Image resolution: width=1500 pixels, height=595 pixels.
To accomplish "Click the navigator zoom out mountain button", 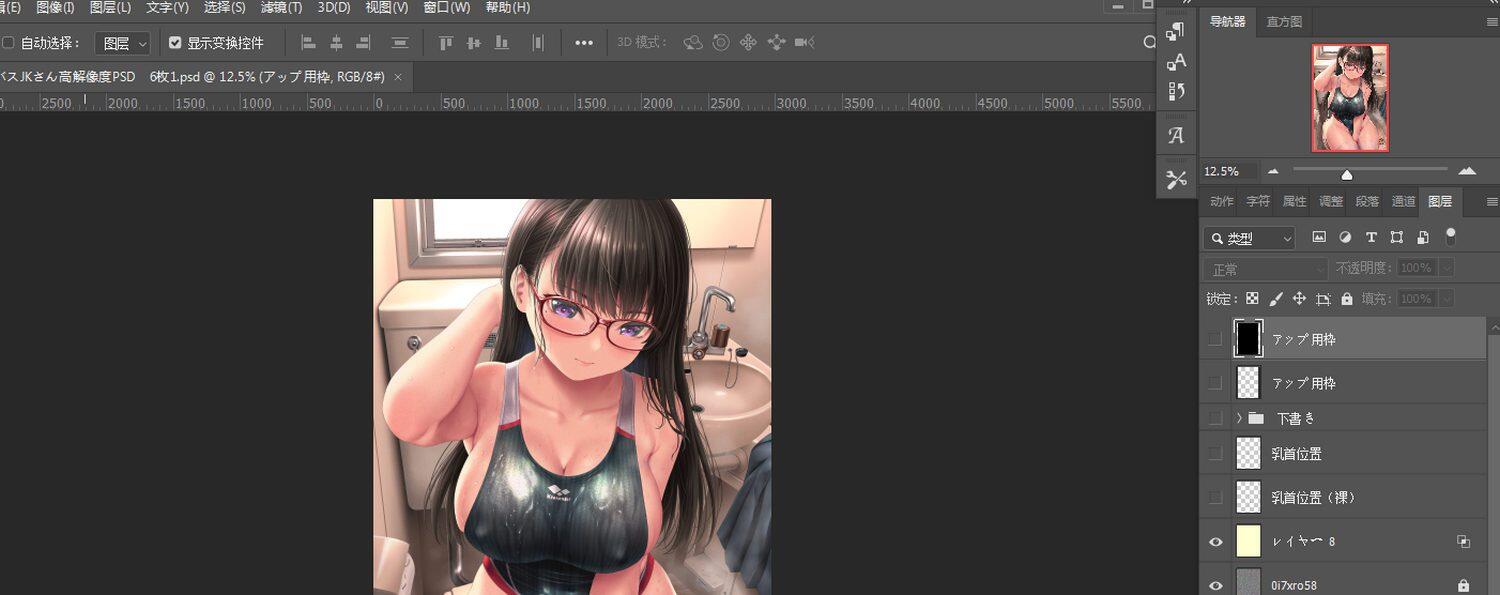I will click(1273, 172).
